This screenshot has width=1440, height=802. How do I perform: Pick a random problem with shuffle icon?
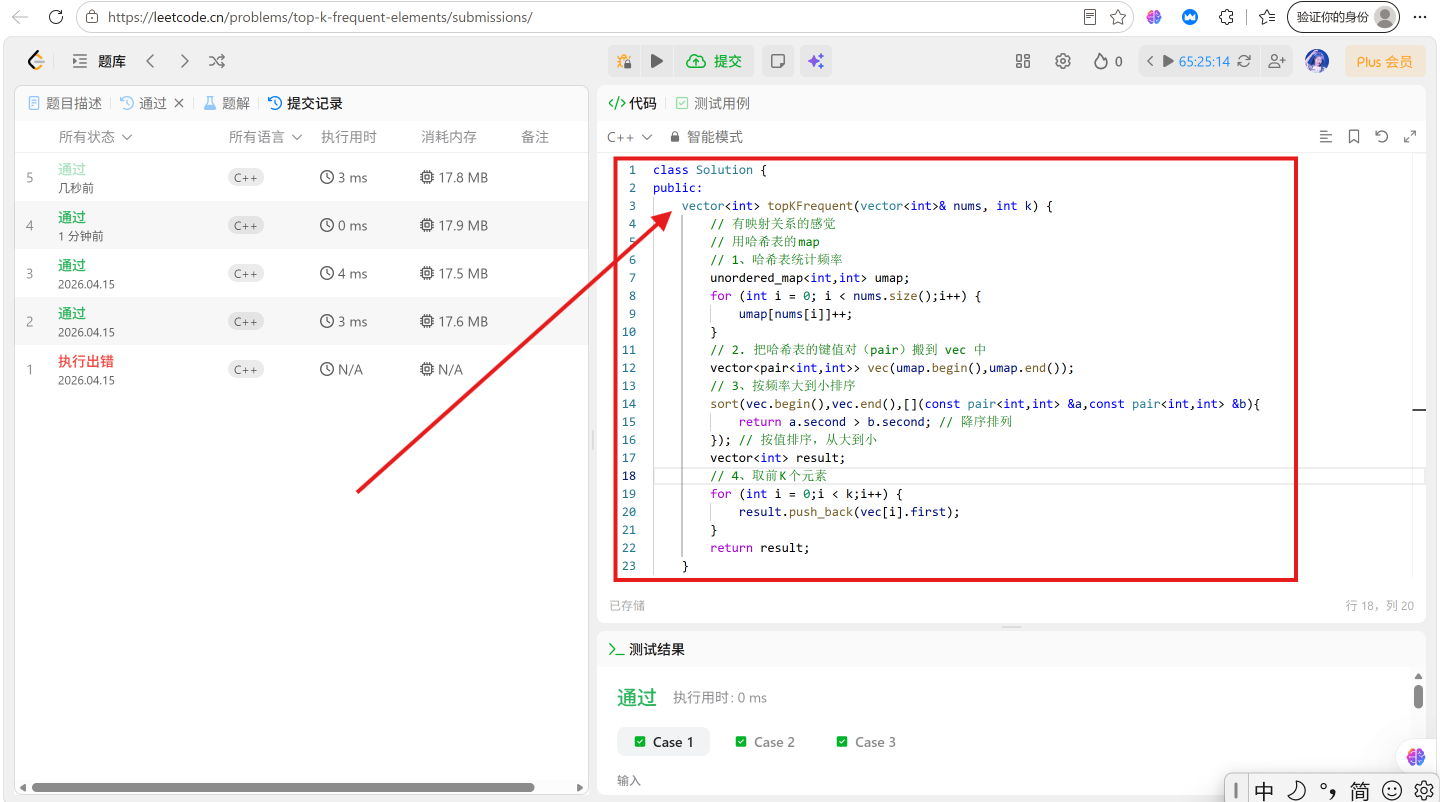217,61
